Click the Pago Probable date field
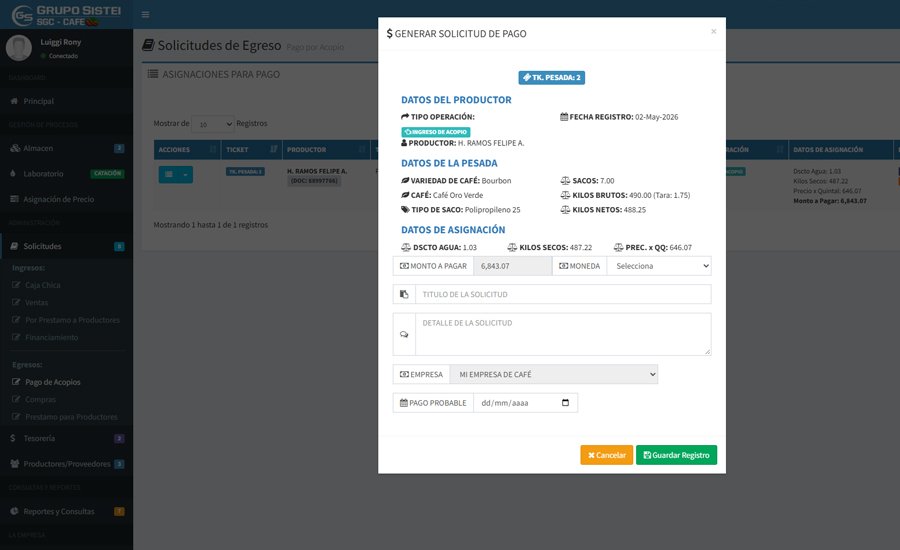This screenshot has width=900, height=550. tap(525, 403)
